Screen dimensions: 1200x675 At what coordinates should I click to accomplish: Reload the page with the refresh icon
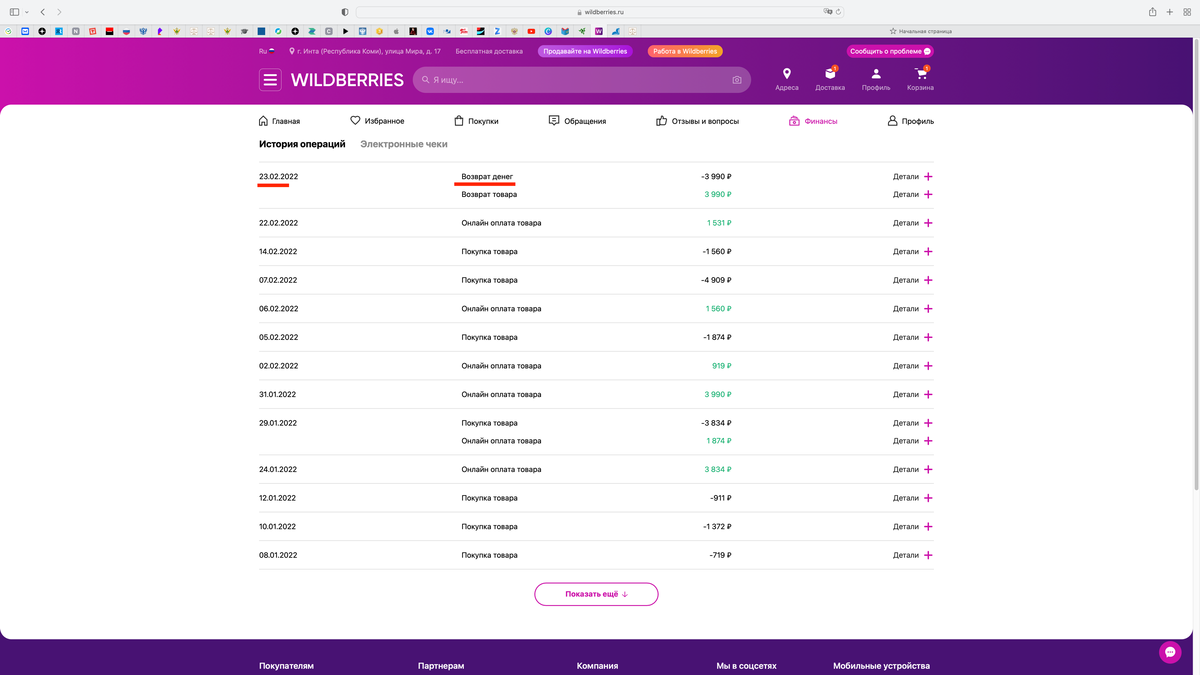click(x=838, y=12)
